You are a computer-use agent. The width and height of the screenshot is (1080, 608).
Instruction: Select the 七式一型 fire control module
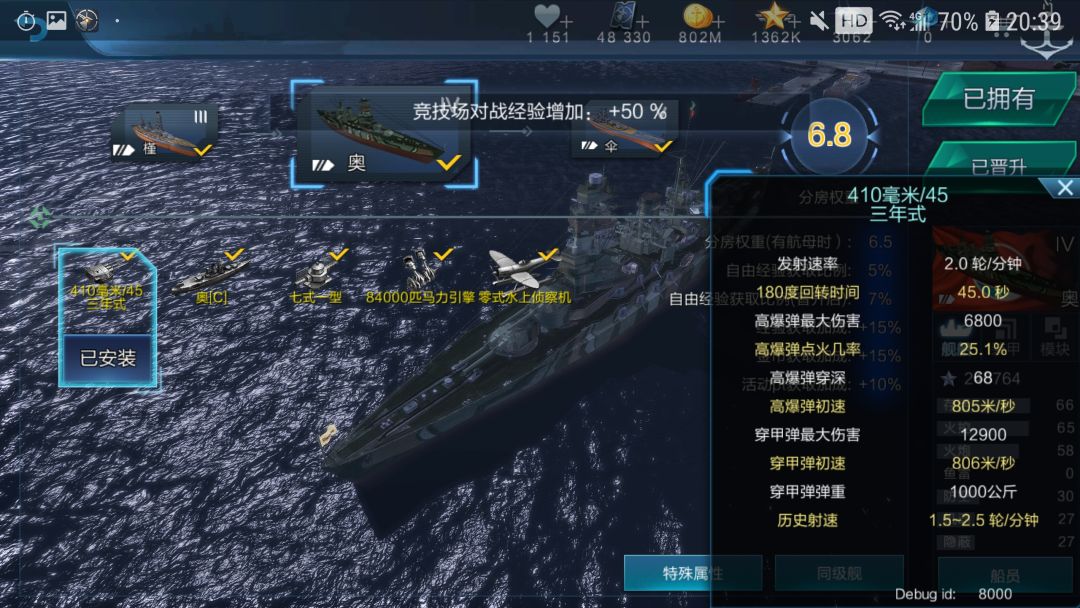(x=316, y=277)
